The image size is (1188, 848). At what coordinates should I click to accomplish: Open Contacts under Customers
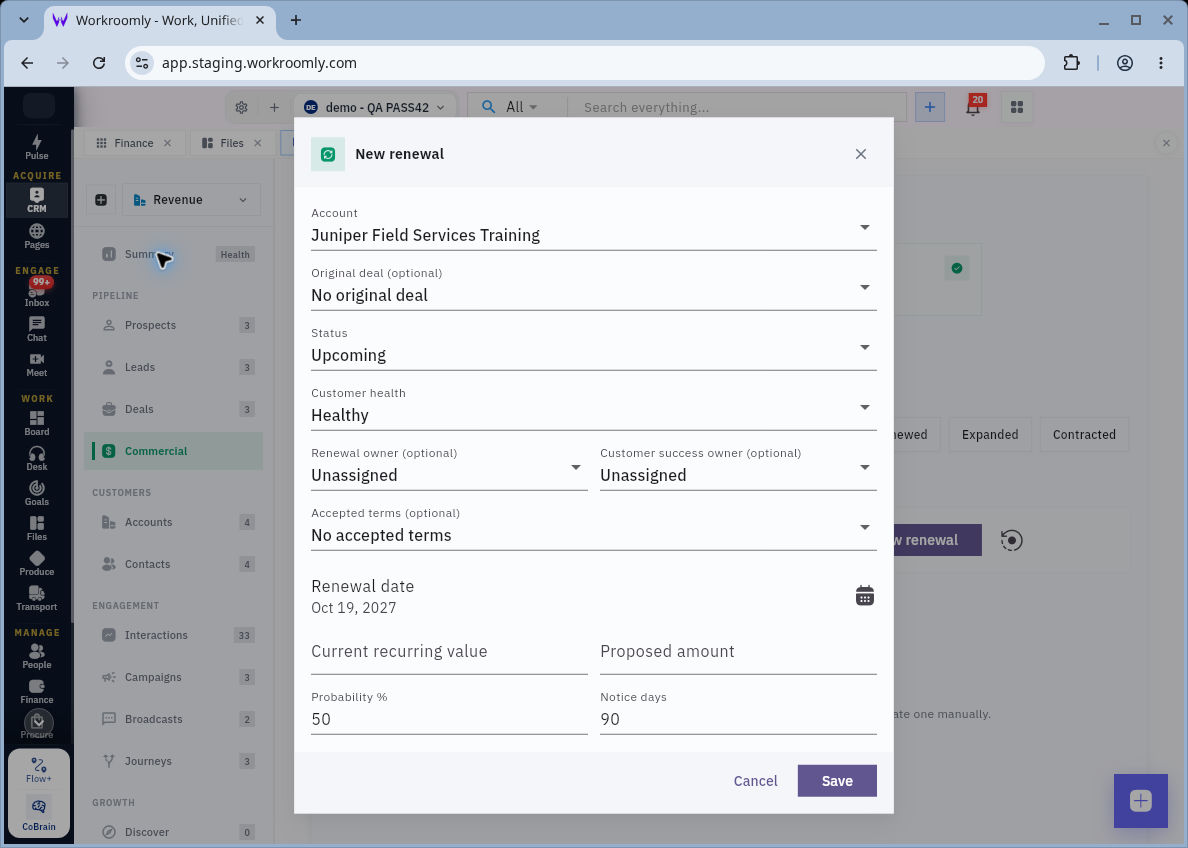pos(174,564)
